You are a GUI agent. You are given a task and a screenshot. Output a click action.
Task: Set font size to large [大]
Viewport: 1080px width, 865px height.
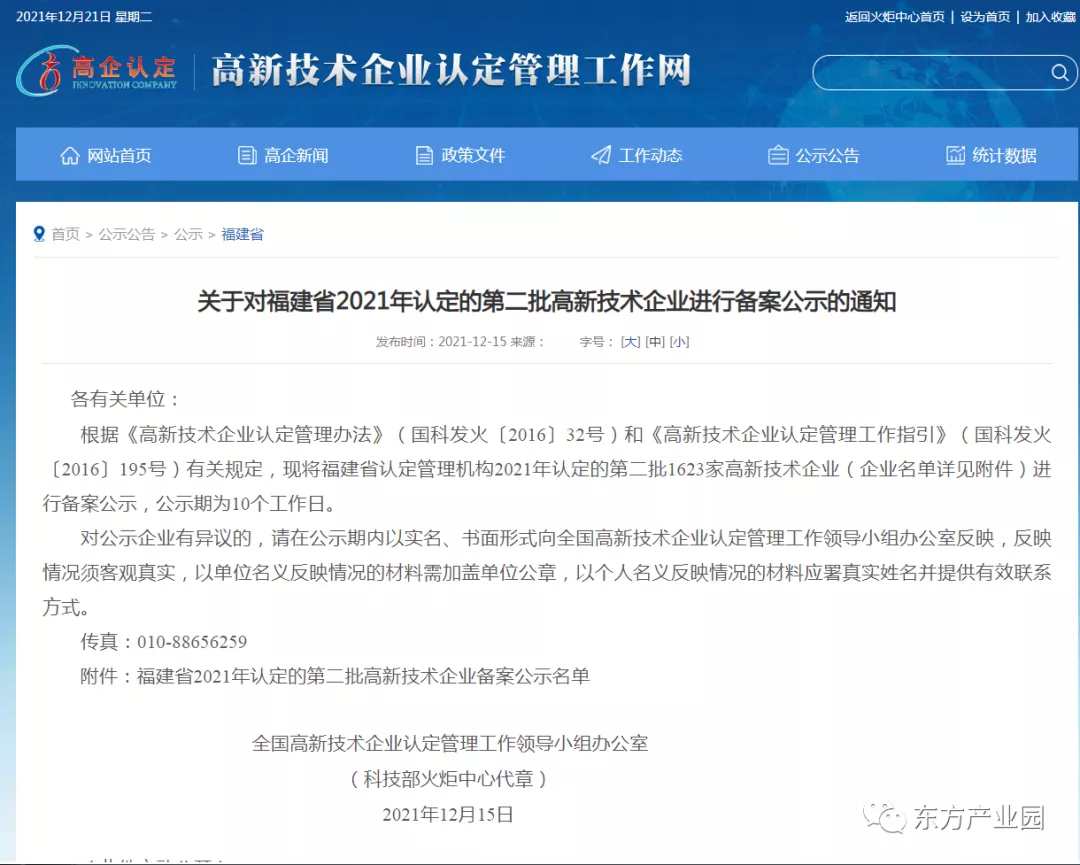coord(630,342)
